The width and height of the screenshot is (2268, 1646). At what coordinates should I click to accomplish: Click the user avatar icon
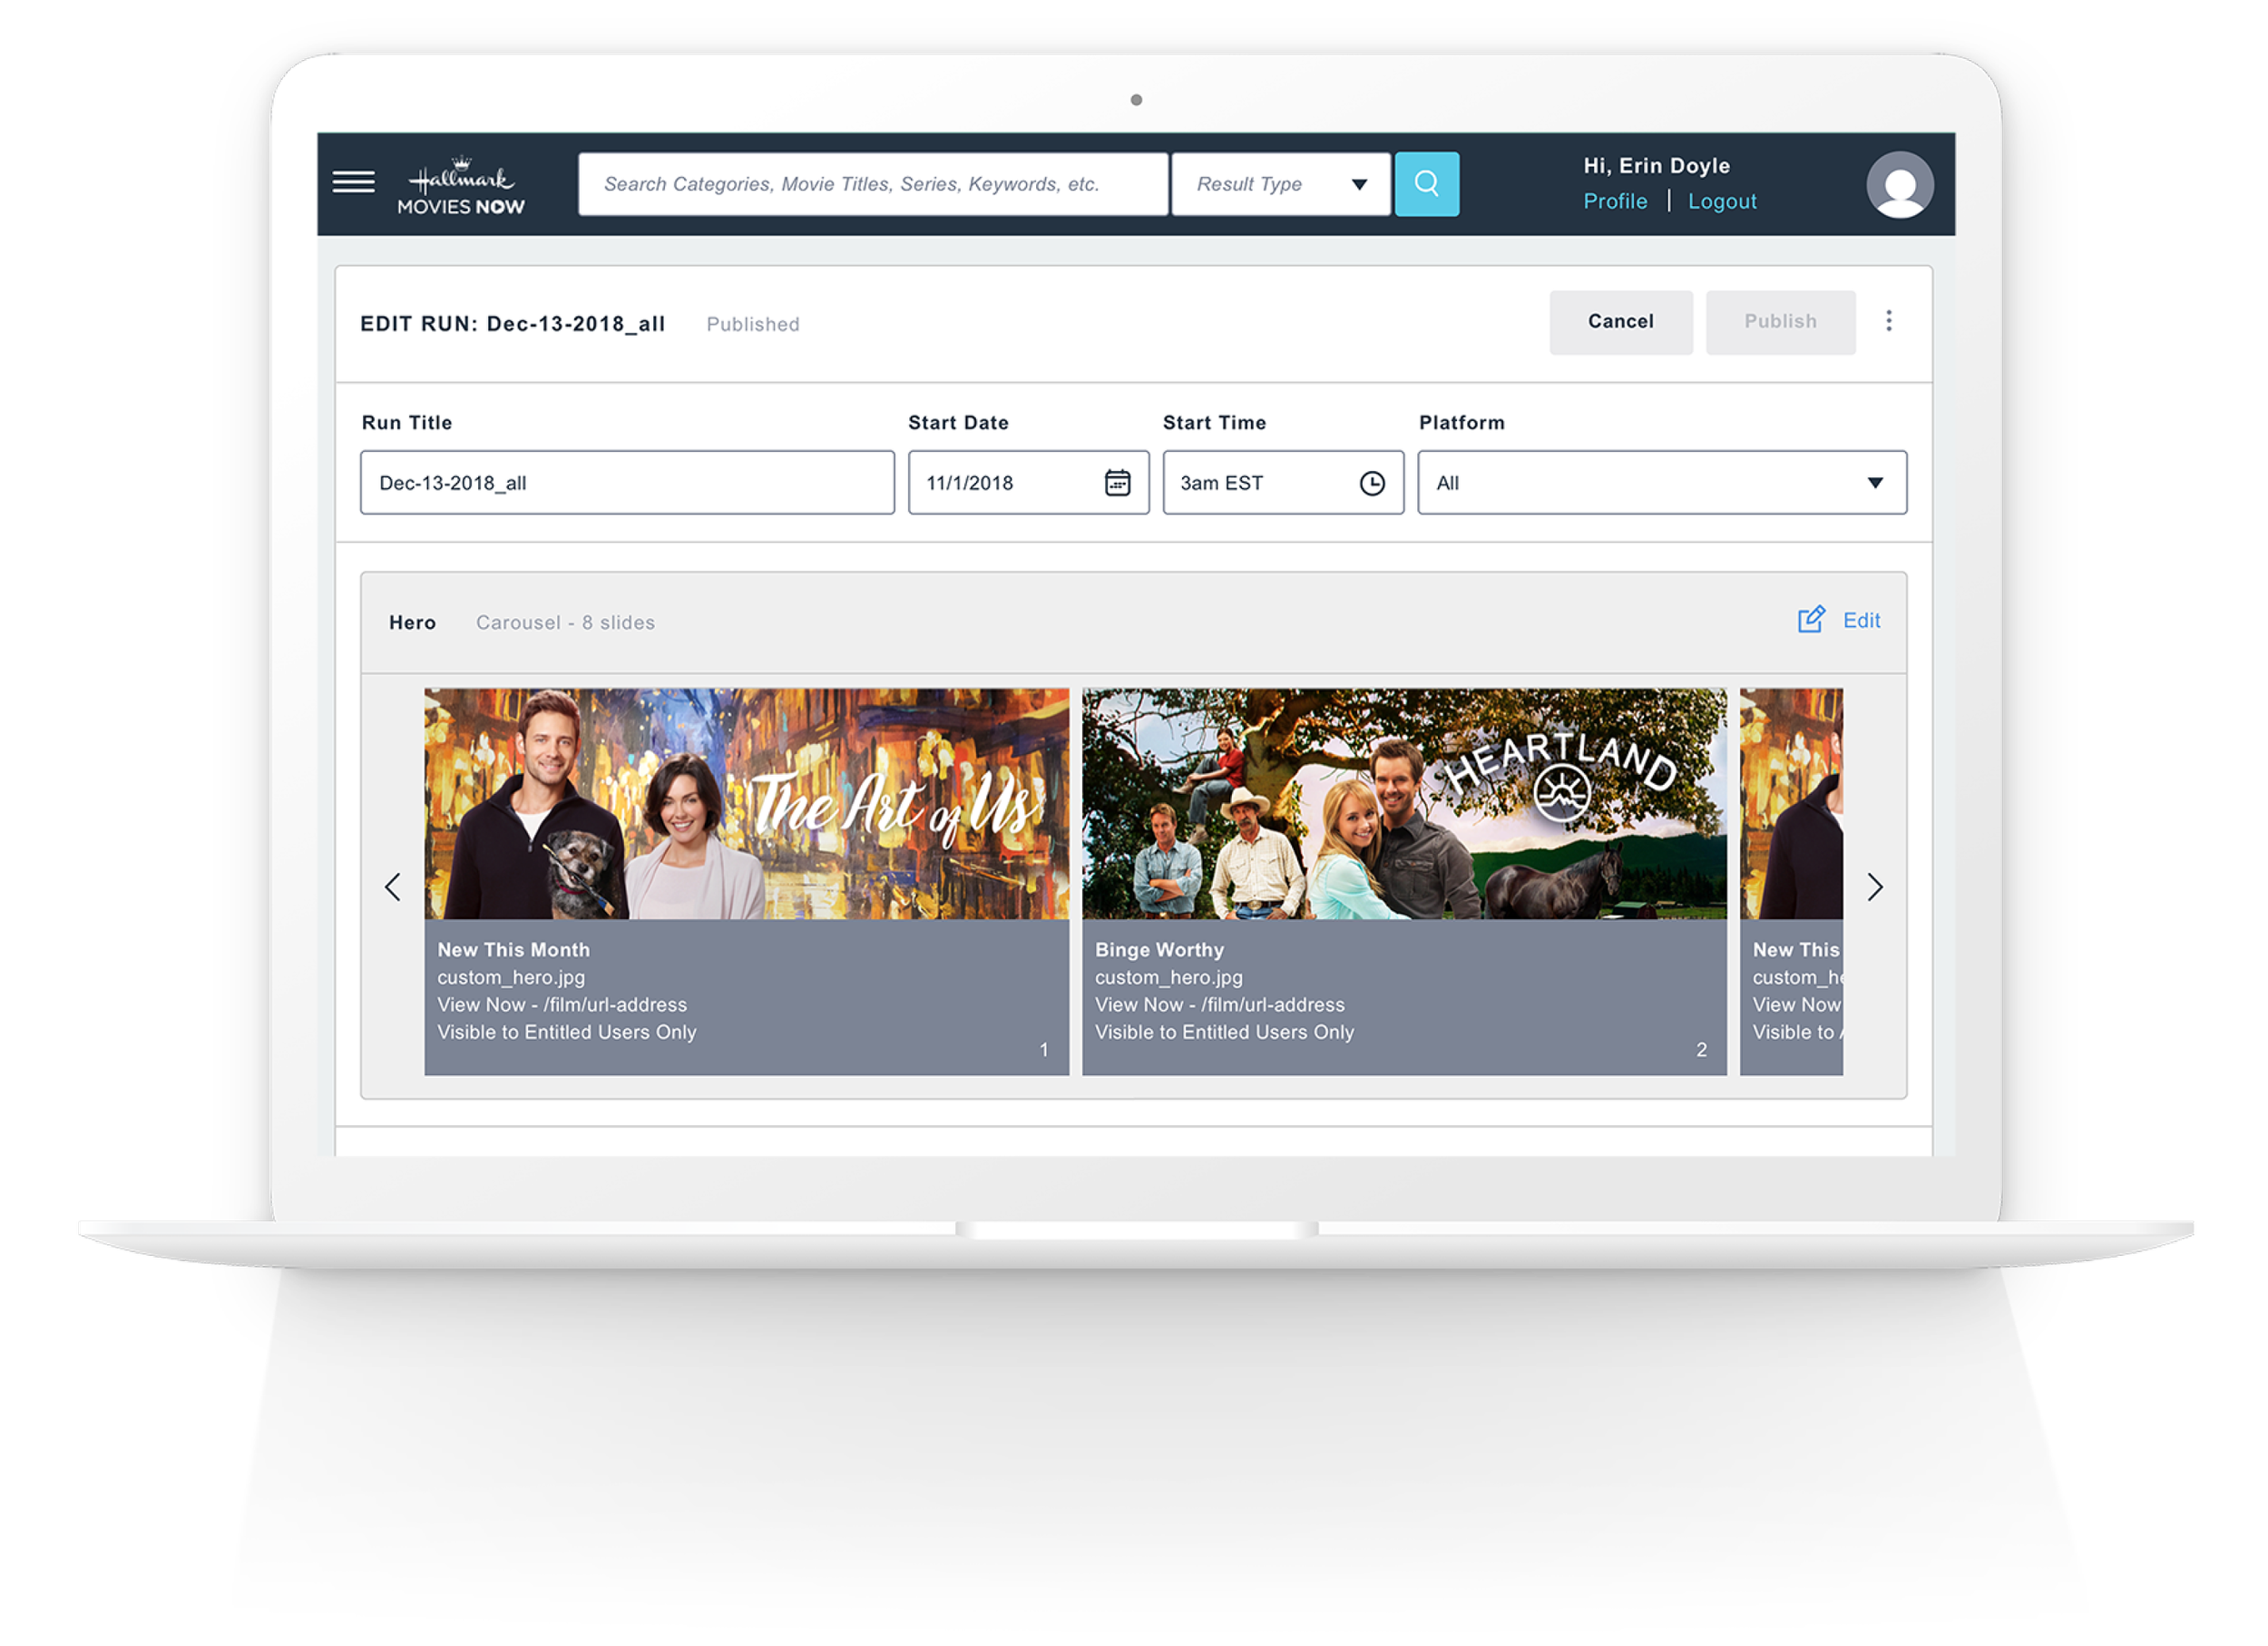click(x=1899, y=185)
